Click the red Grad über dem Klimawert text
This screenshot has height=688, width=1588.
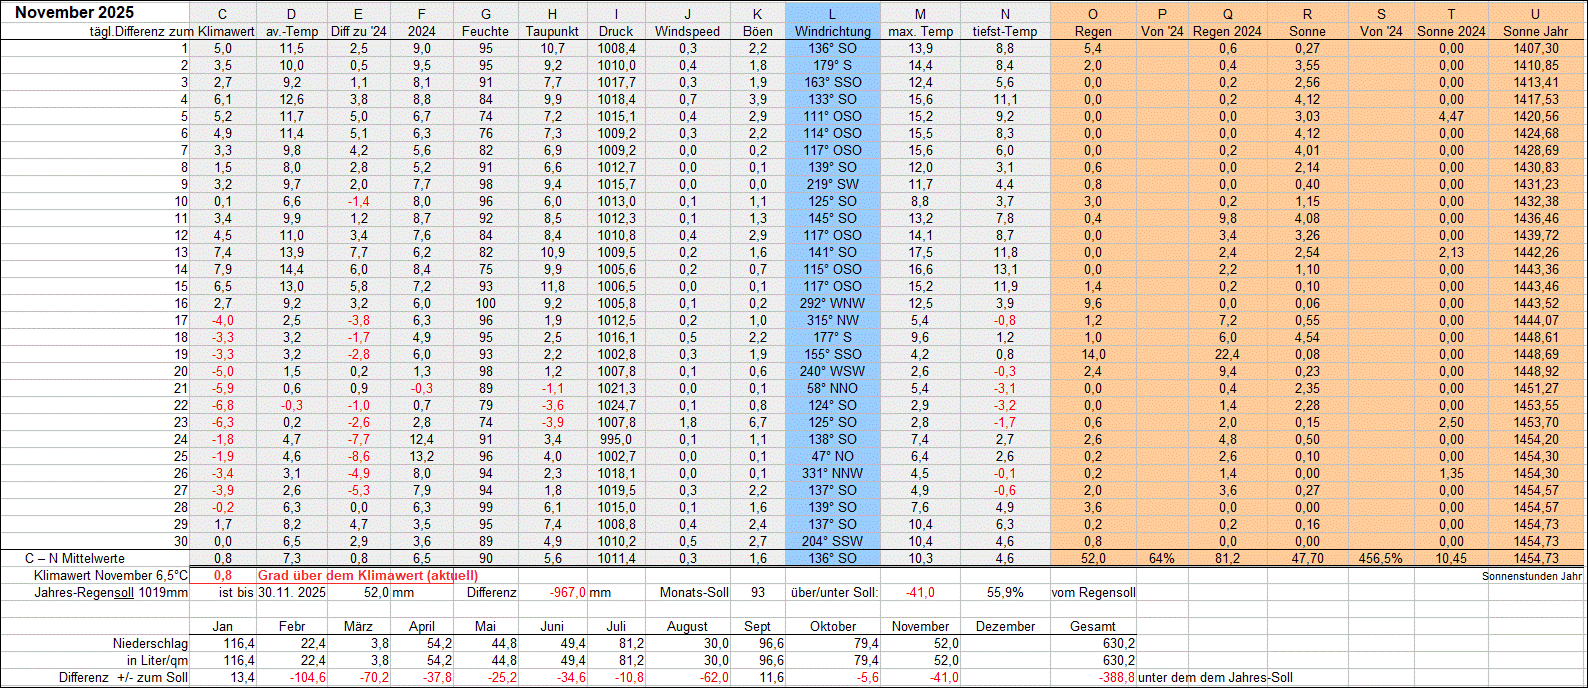click(x=368, y=575)
